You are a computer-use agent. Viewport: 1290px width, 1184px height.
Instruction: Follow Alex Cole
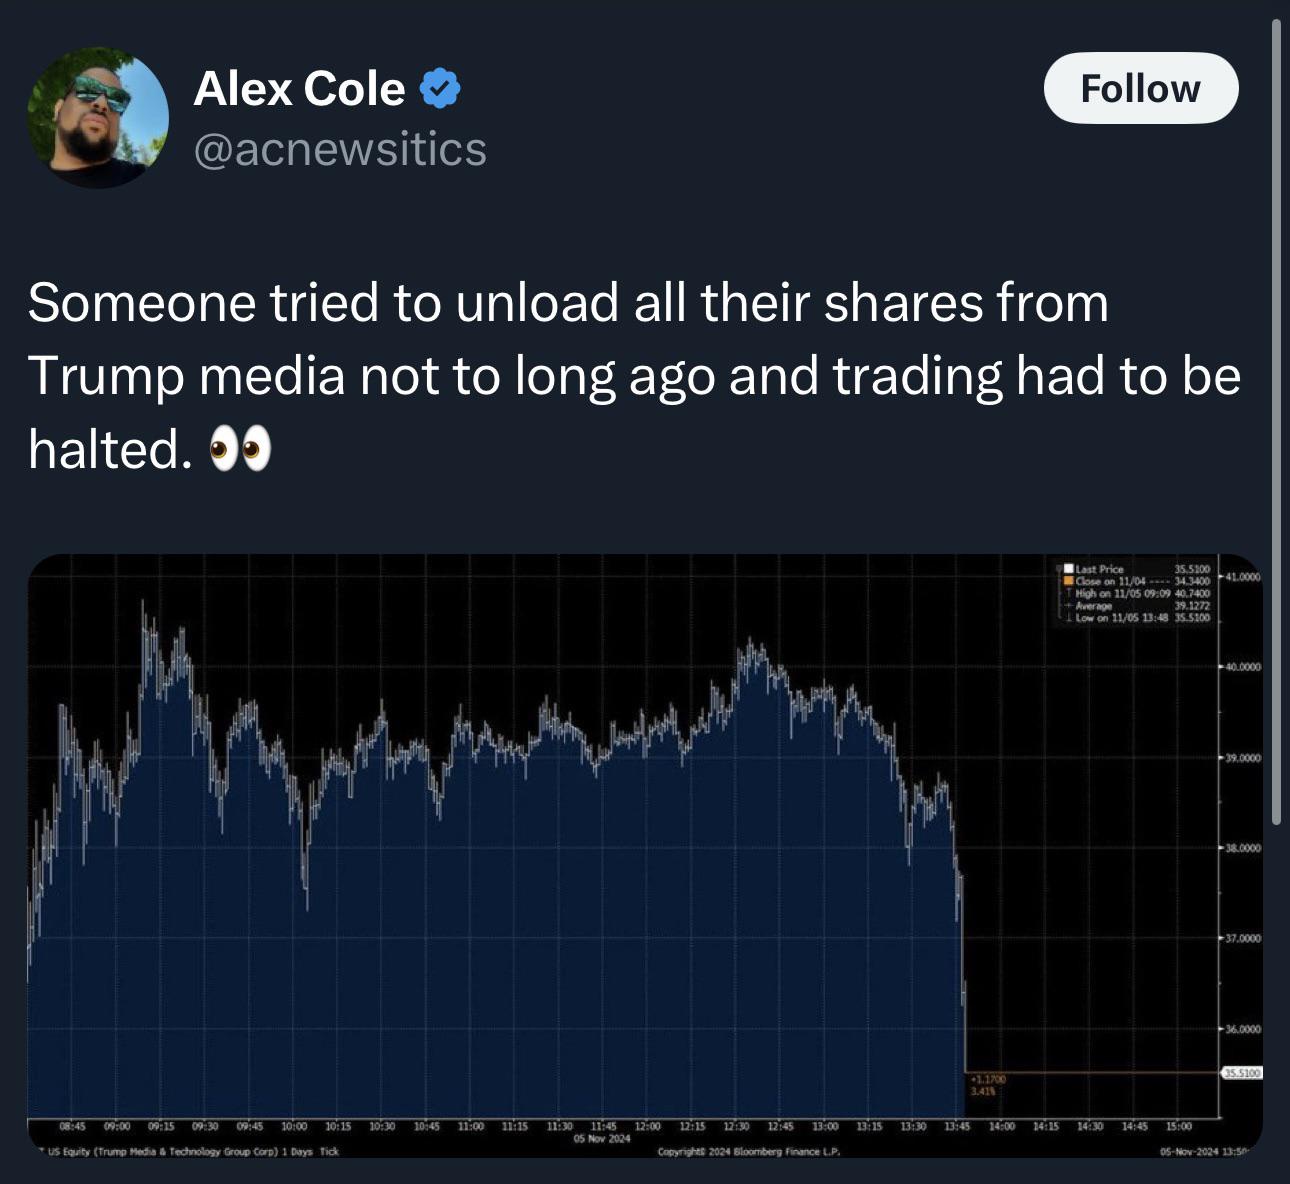point(1141,88)
